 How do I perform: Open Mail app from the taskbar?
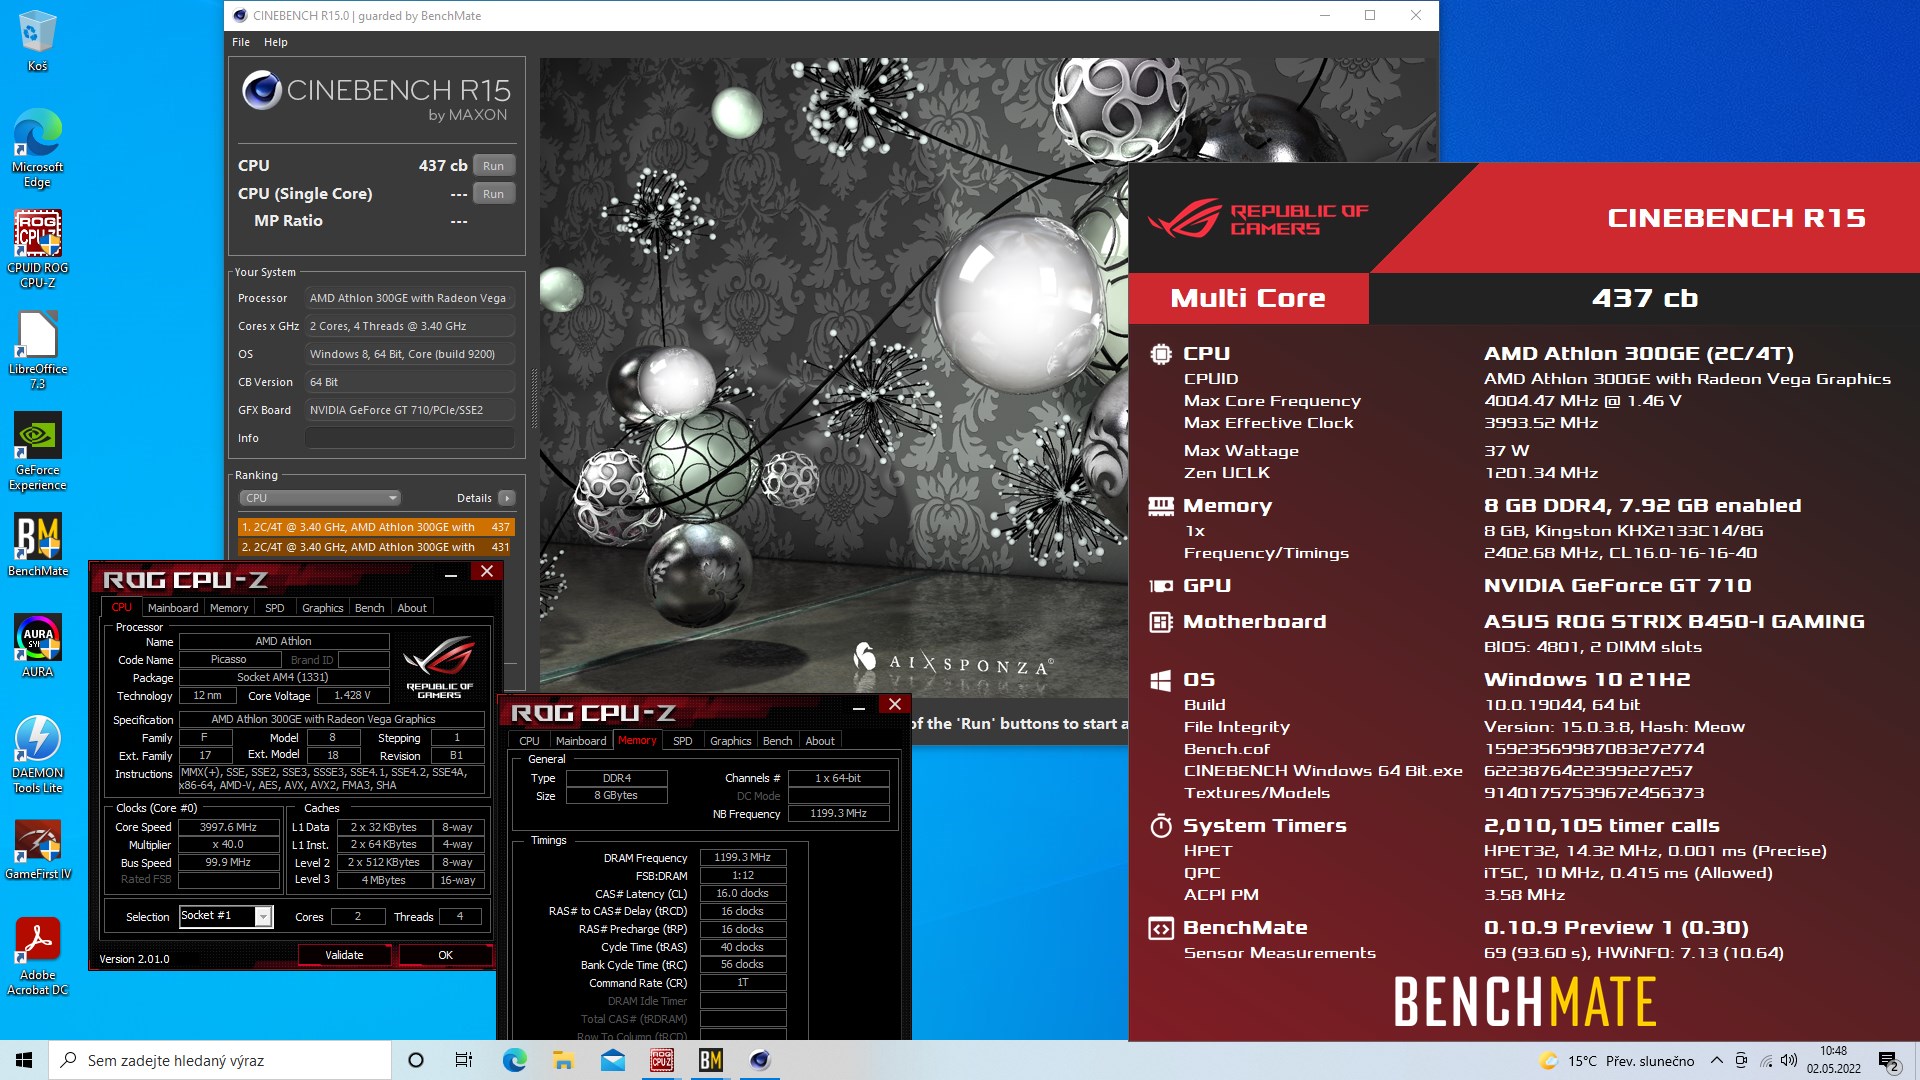coord(612,1060)
